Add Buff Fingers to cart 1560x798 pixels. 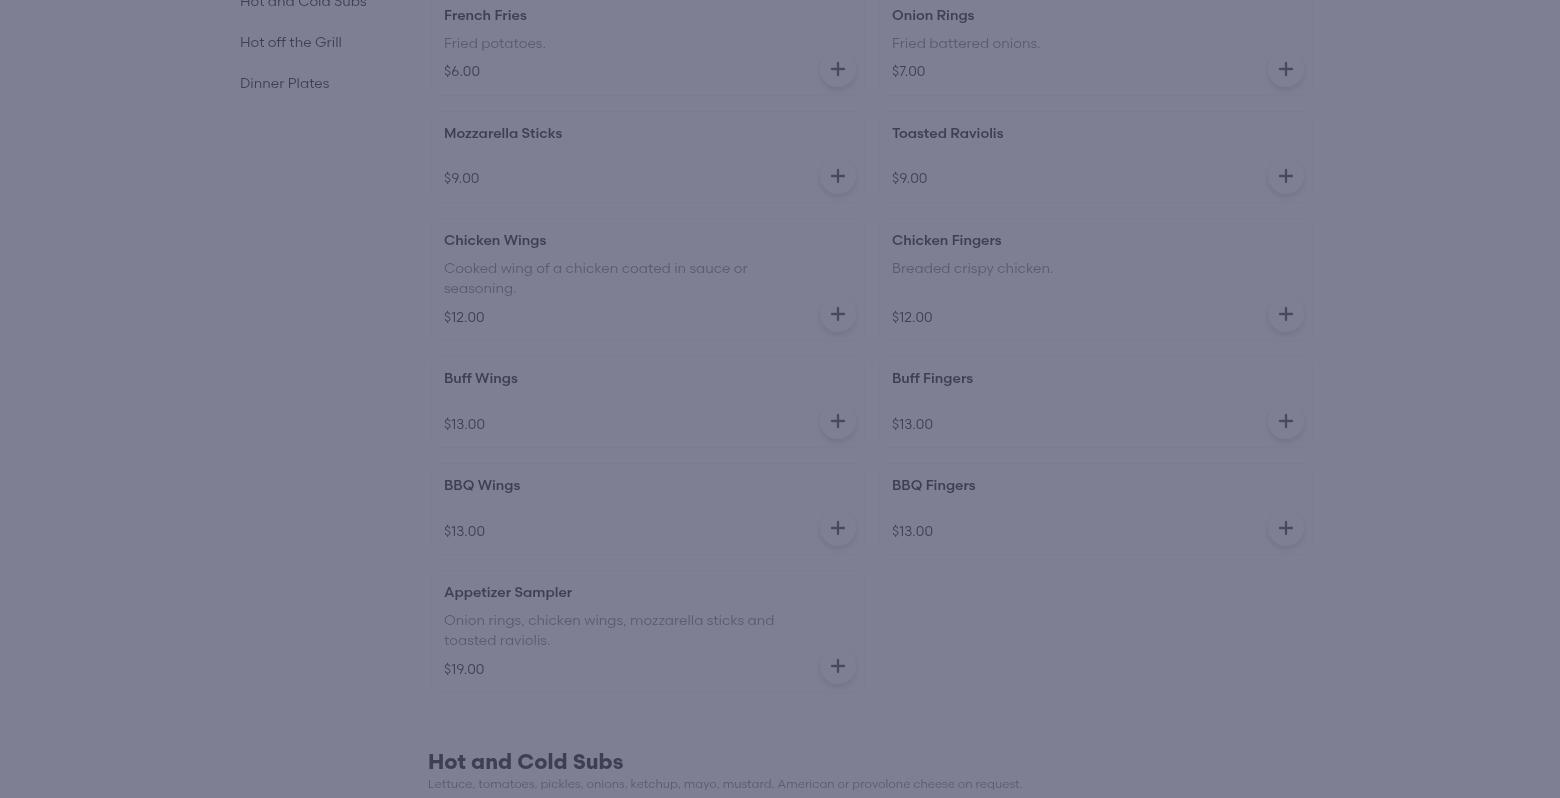(1285, 420)
